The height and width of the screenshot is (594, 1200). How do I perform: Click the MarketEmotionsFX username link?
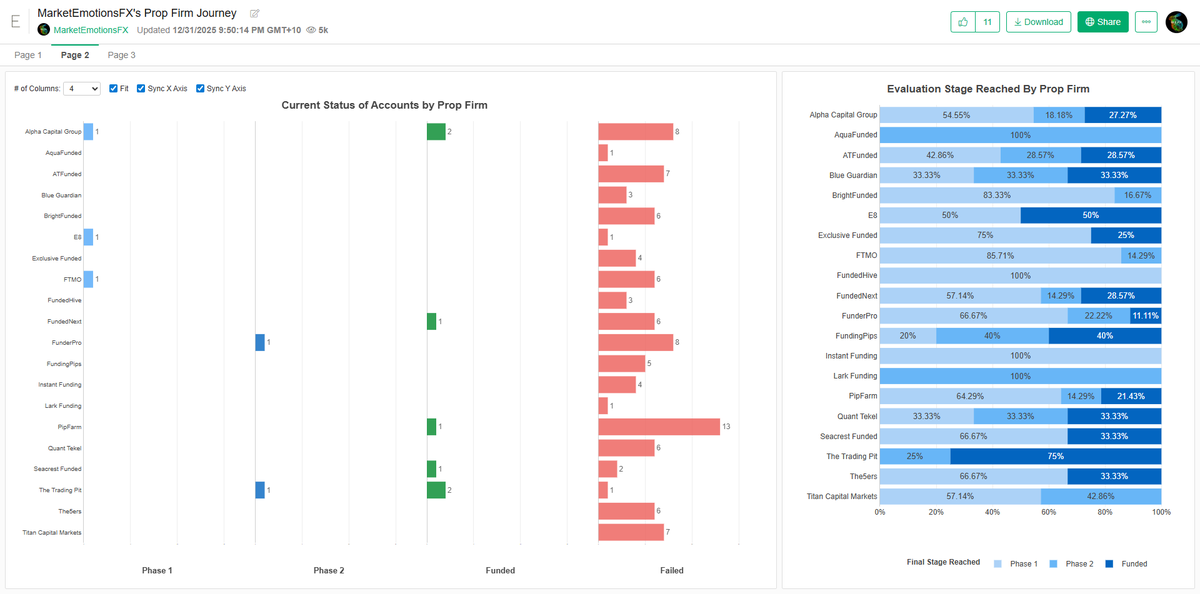click(88, 30)
